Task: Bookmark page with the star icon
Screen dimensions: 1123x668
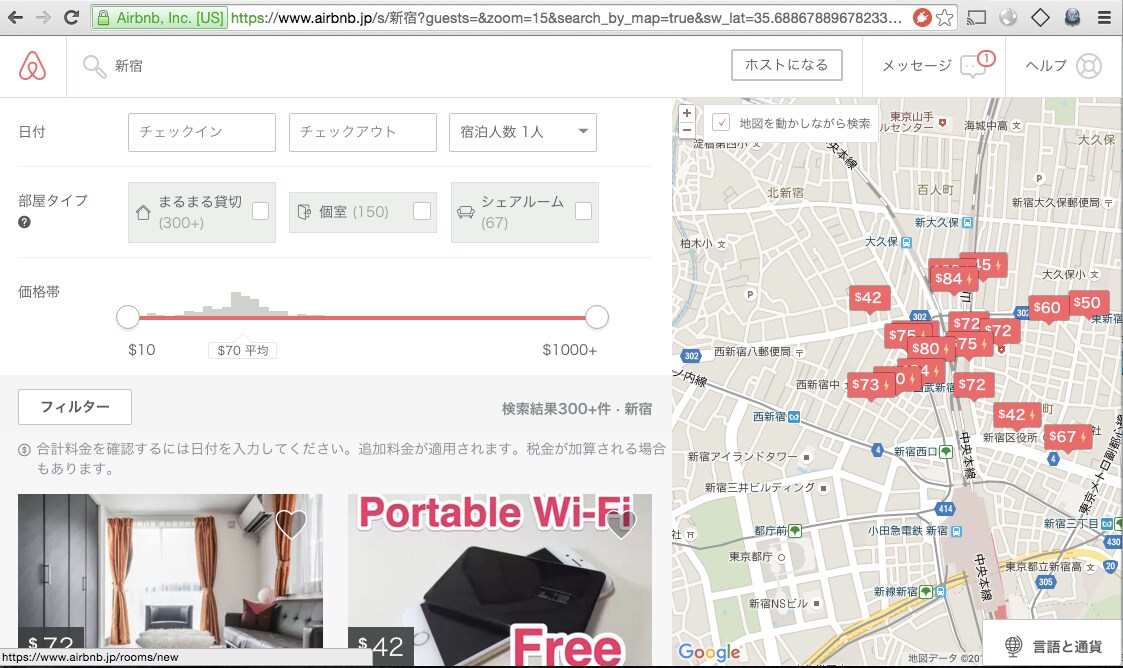Action: [x=945, y=18]
